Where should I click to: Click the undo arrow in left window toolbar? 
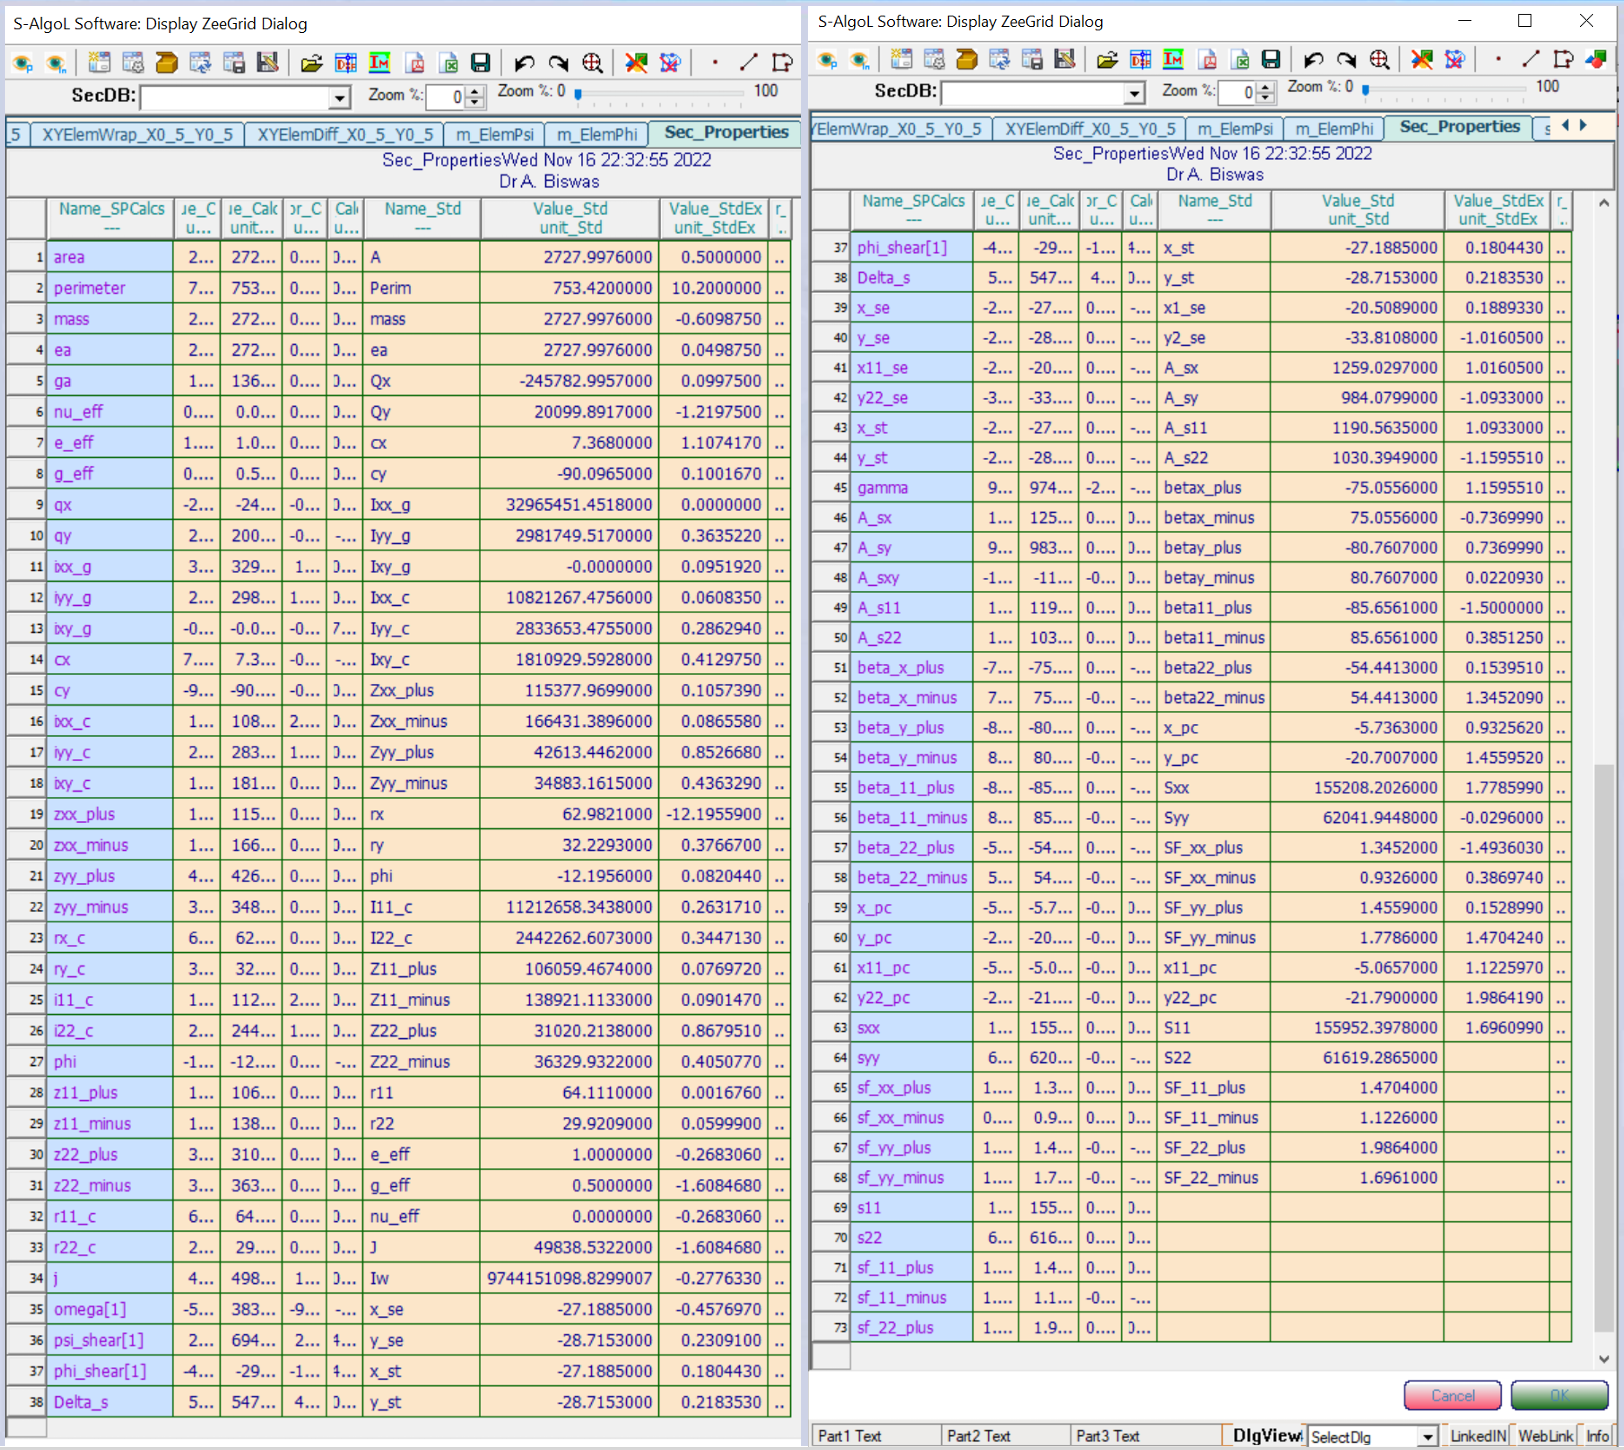(x=524, y=63)
